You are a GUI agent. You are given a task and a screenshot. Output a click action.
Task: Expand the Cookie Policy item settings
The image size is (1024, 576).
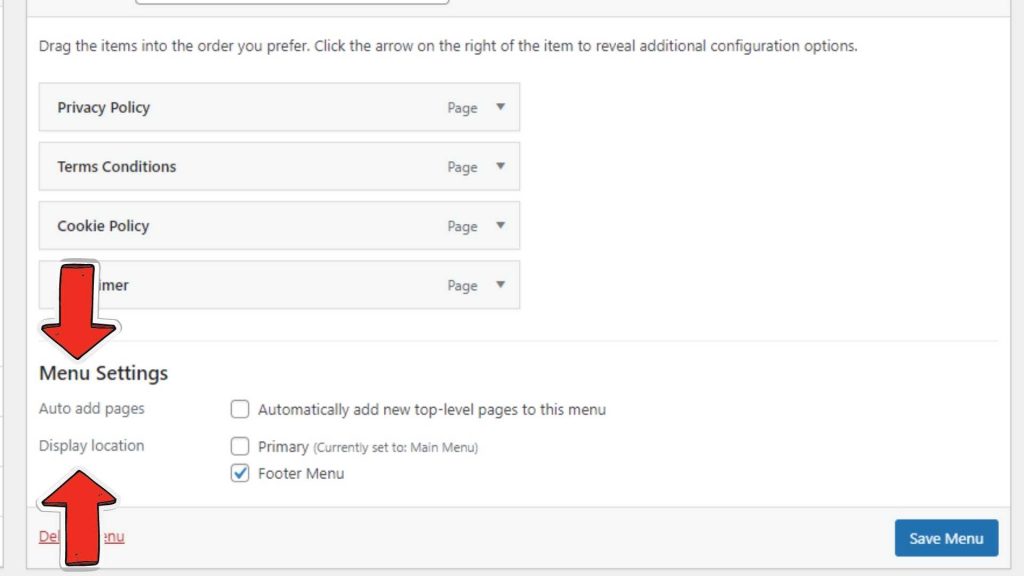point(501,225)
